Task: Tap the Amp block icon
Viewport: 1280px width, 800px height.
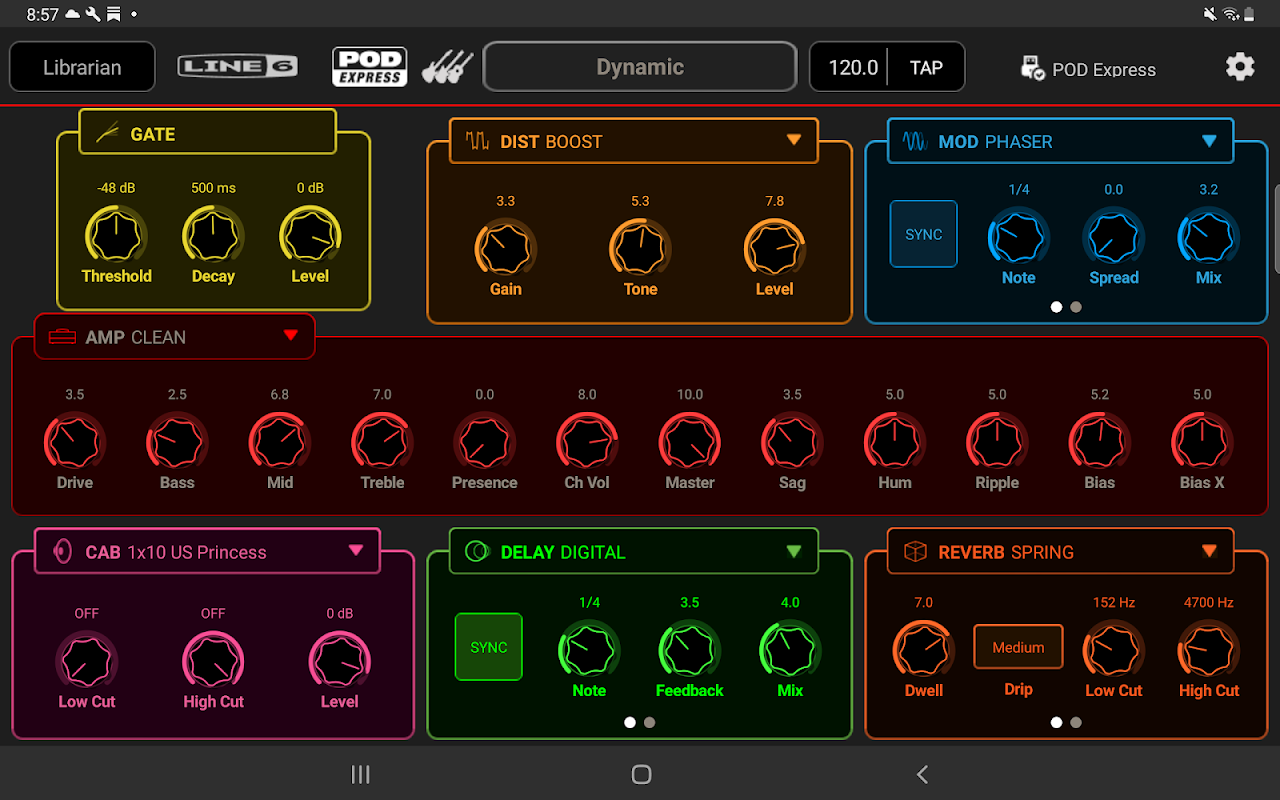Action: pos(62,337)
